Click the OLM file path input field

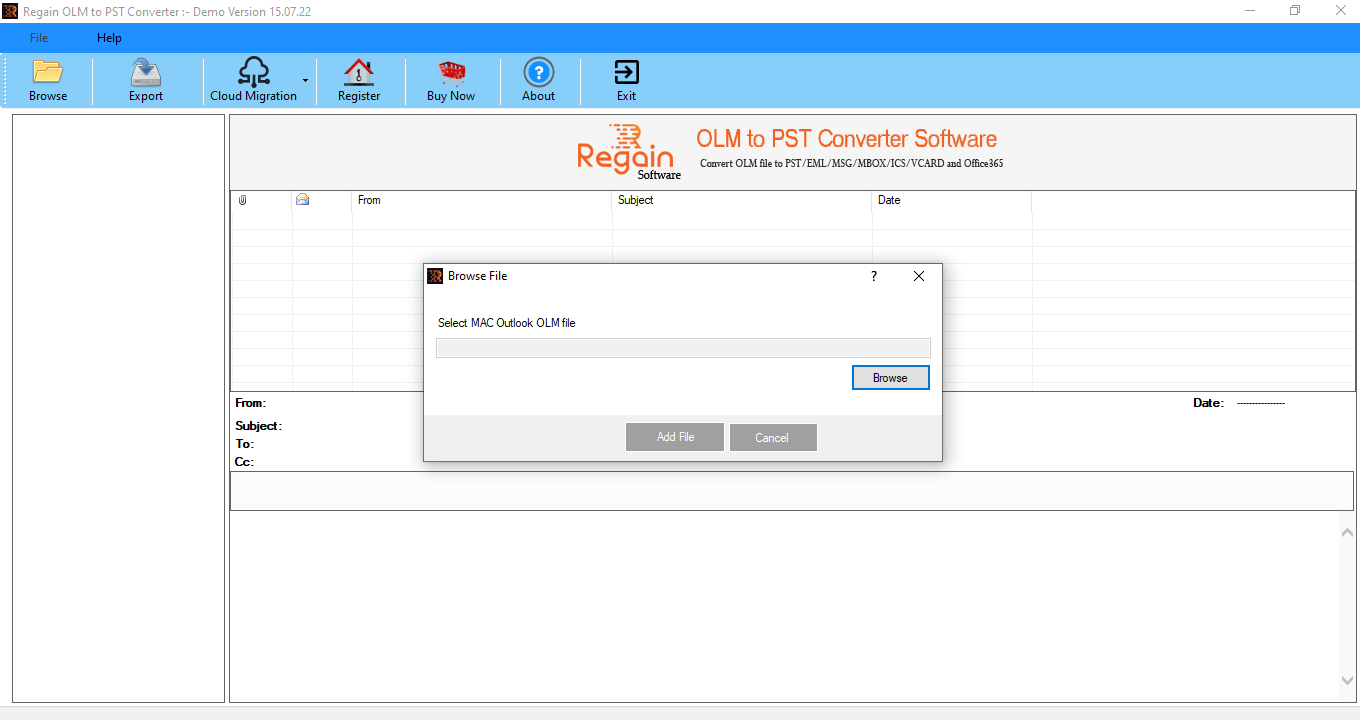point(683,347)
